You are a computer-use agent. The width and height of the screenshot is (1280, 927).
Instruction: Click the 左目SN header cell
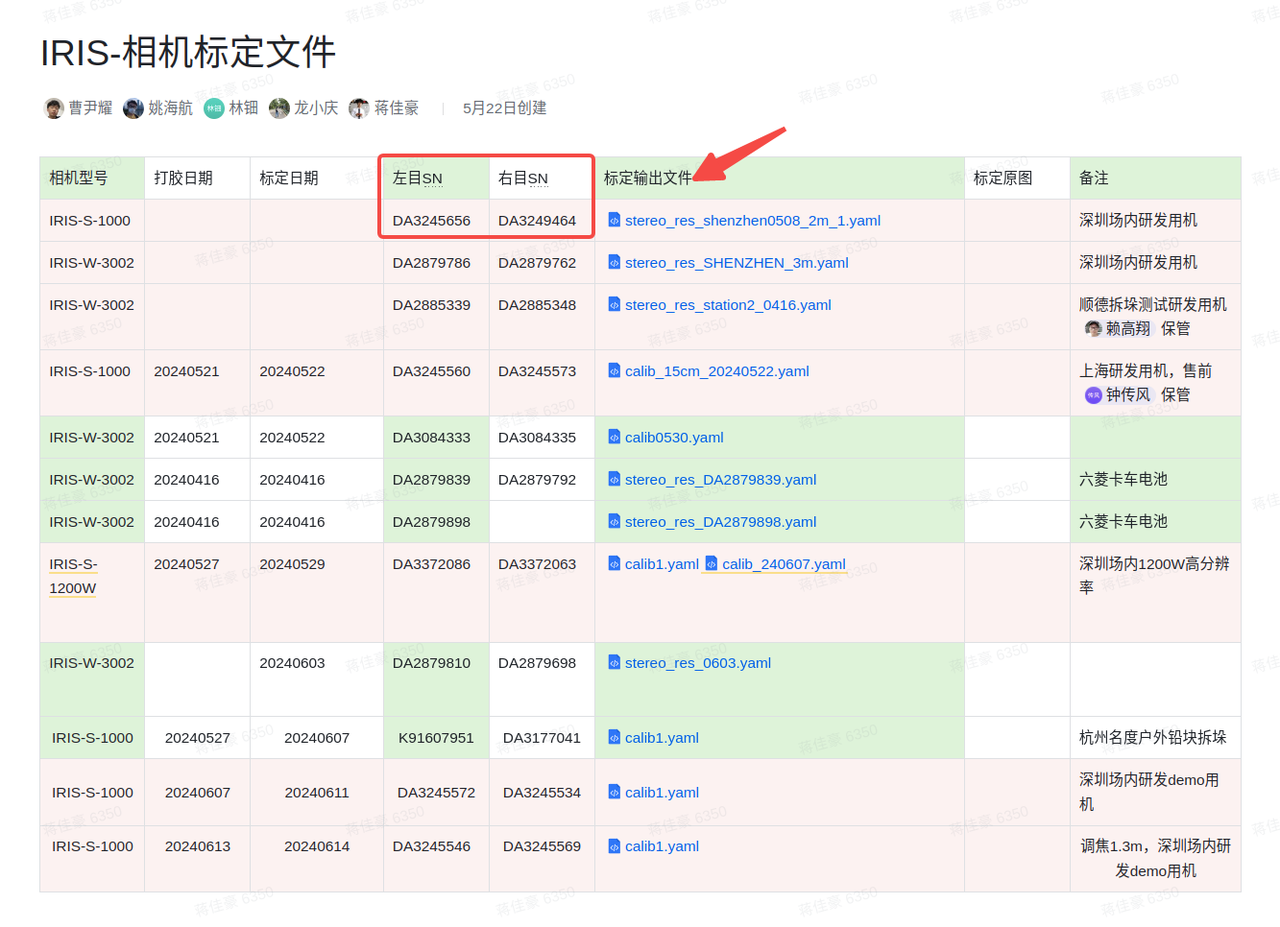[418, 178]
